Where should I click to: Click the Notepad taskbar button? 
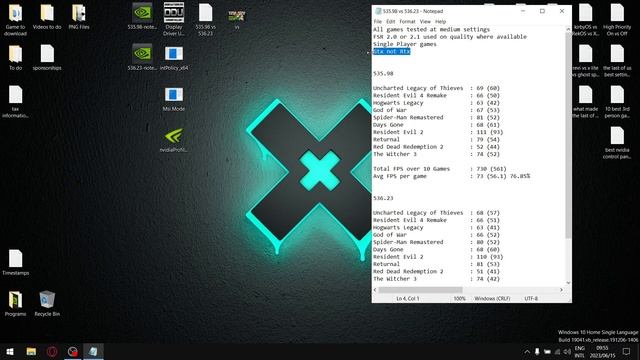(x=93, y=351)
